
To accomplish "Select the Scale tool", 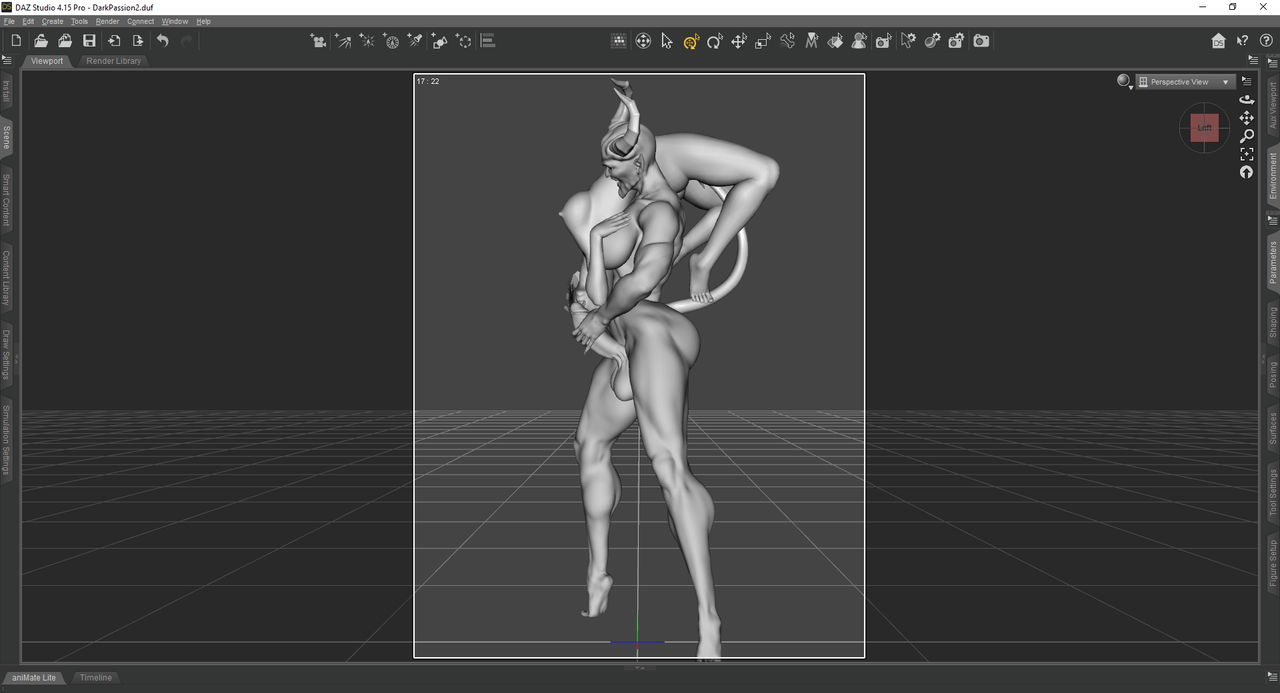I will click(x=763, y=41).
